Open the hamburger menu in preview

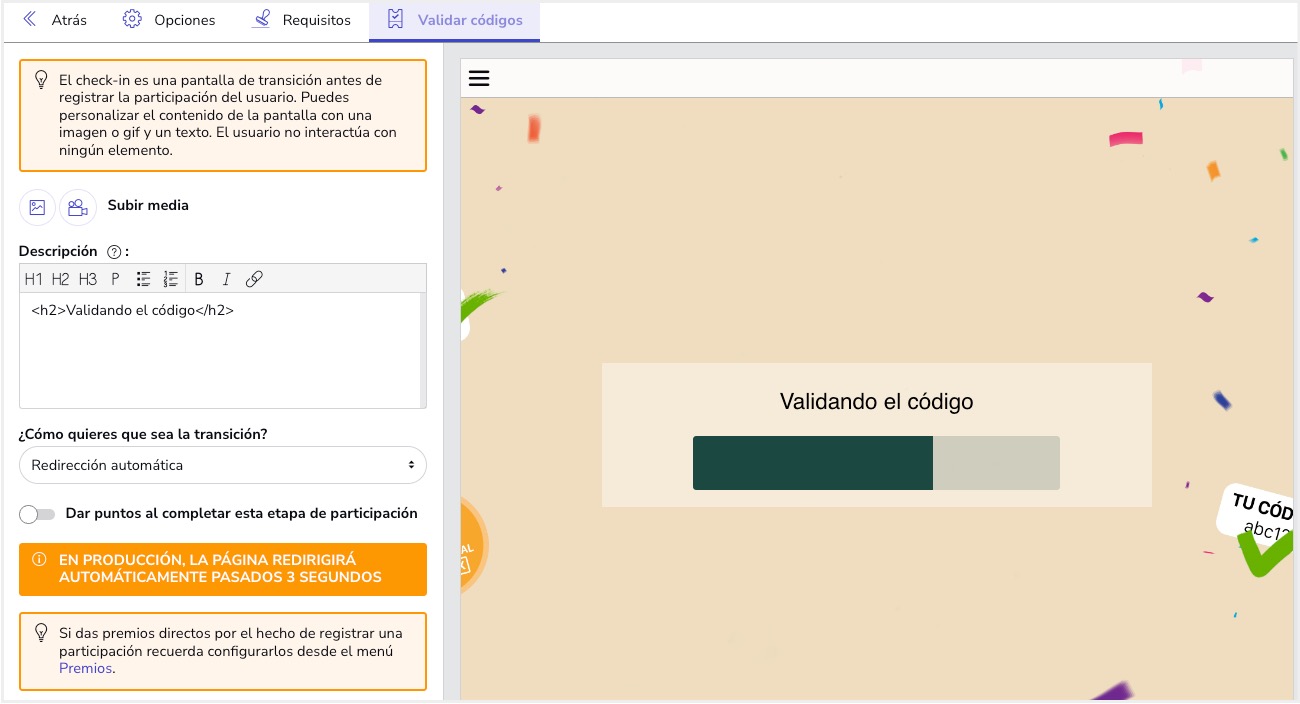coord(479,78)
